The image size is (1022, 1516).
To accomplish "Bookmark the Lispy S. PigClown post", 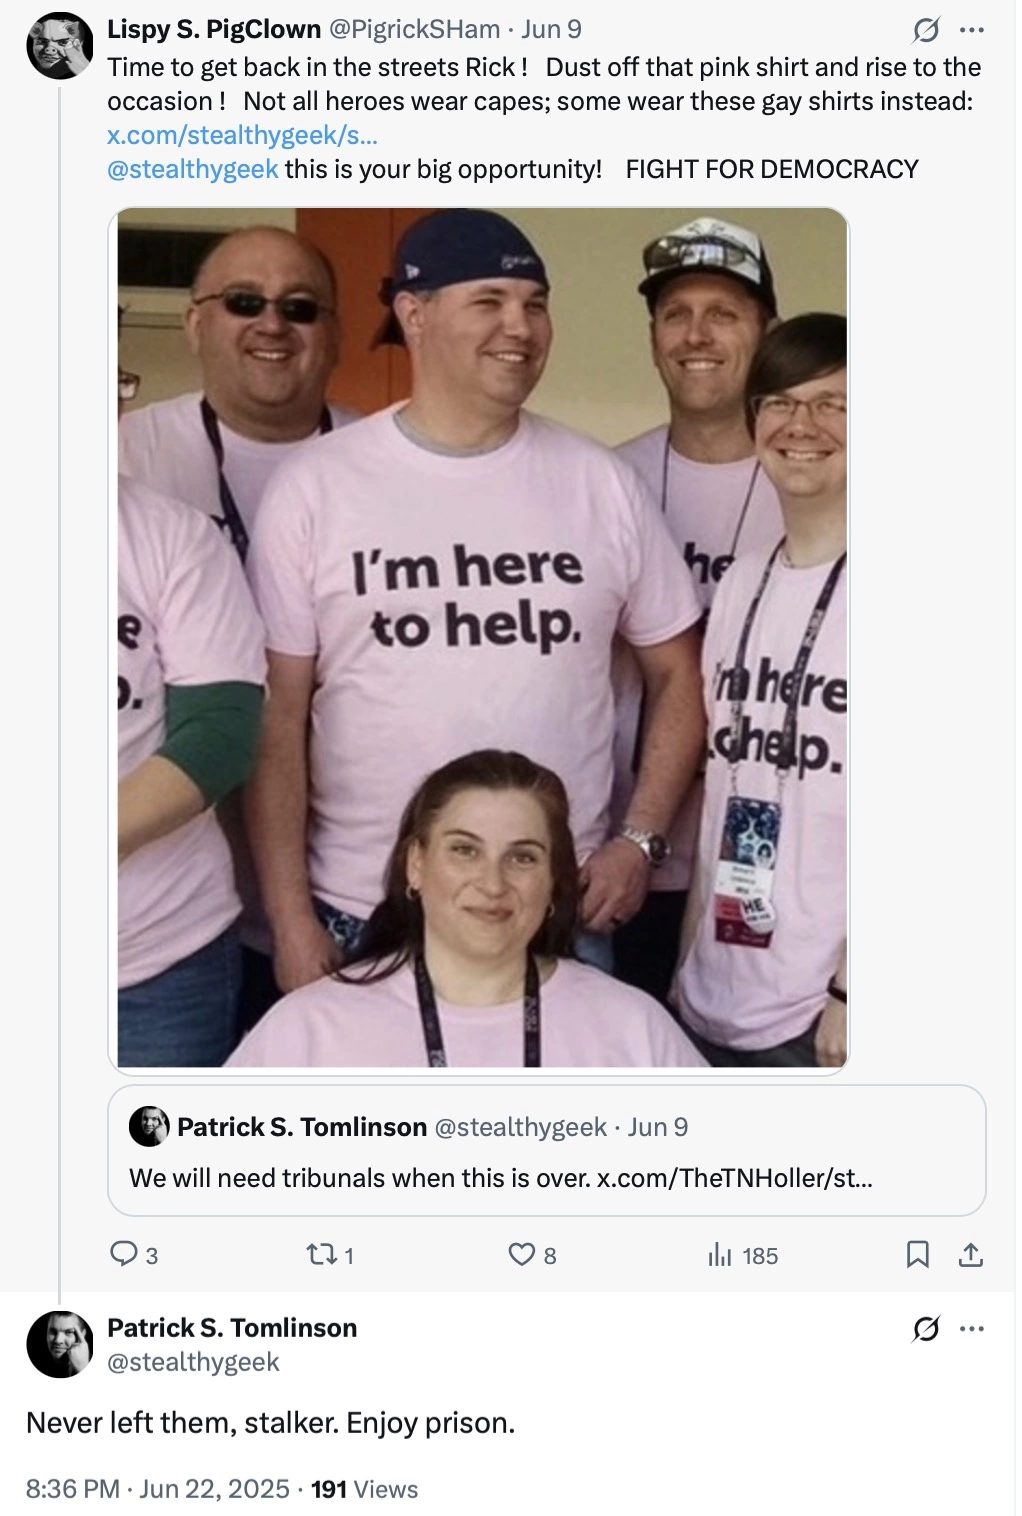I will (917, 1254).
